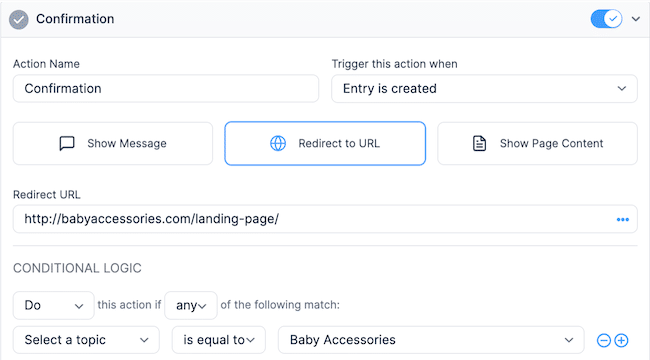Click the Redirect URL input field

325,219
